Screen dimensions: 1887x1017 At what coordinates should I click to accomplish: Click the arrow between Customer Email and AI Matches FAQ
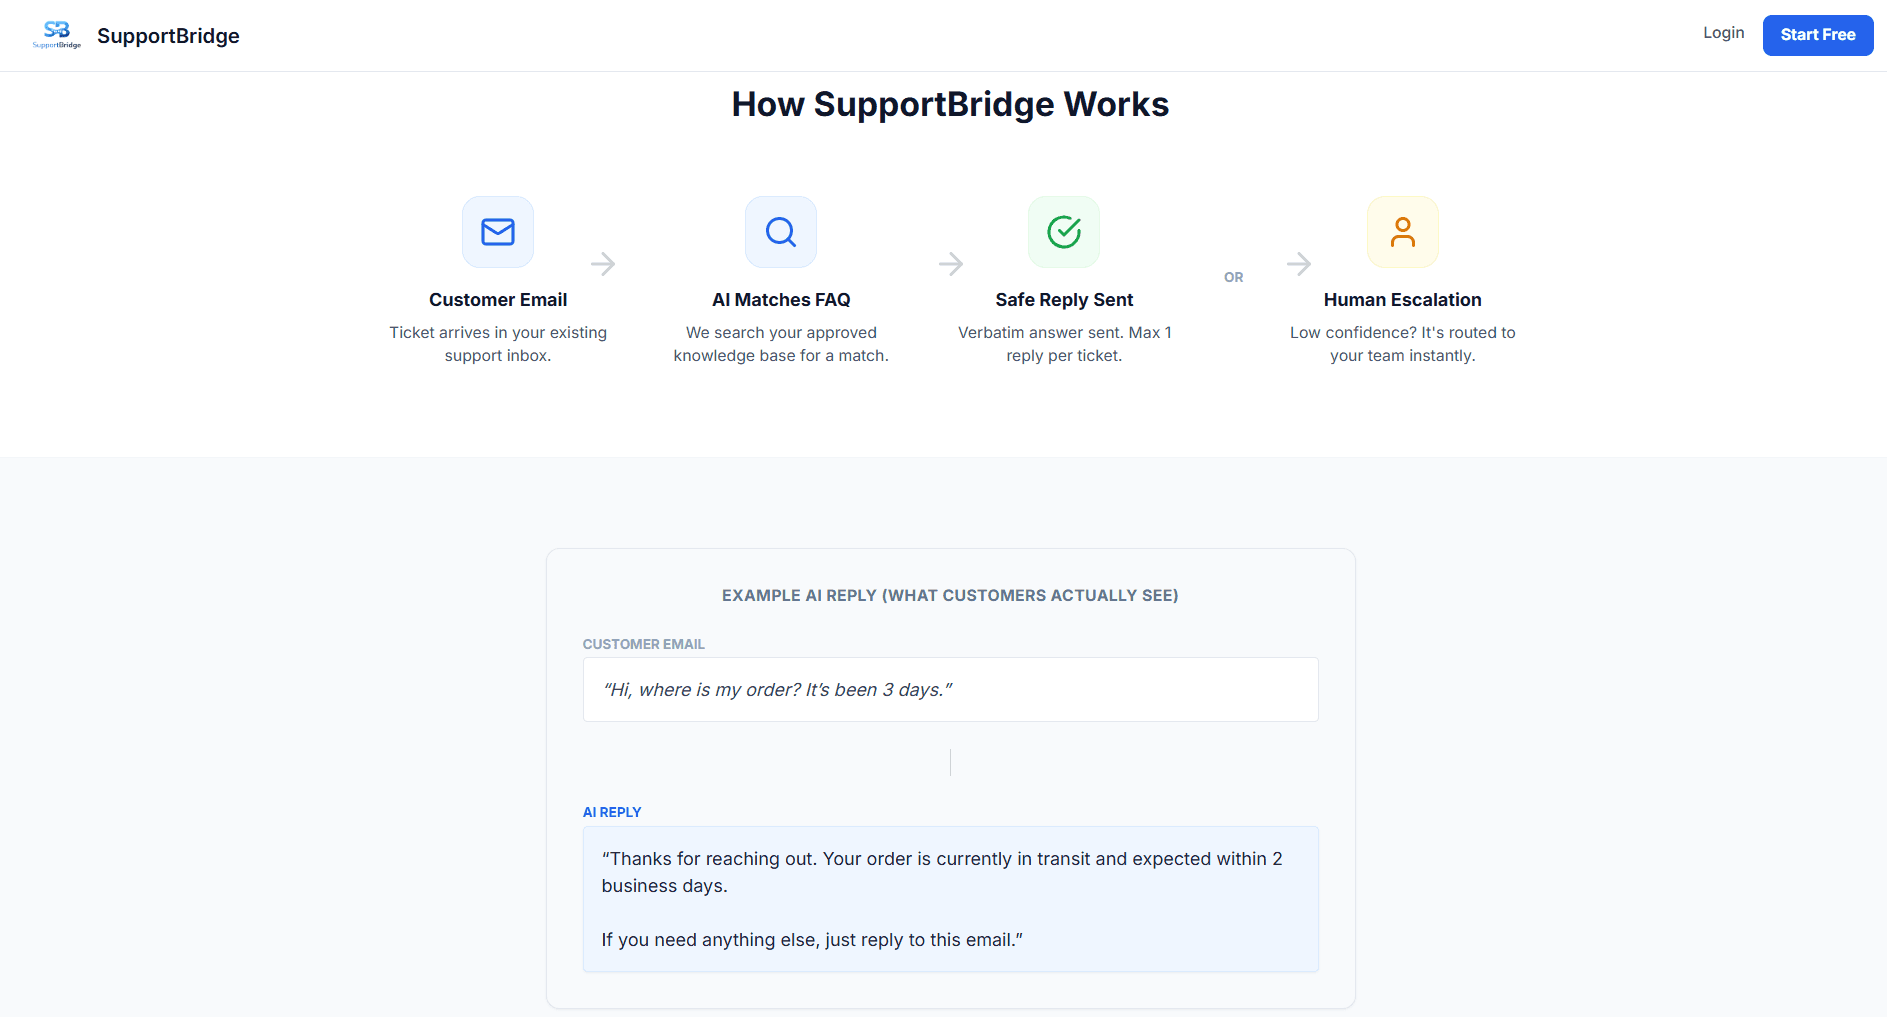(603, 263)
